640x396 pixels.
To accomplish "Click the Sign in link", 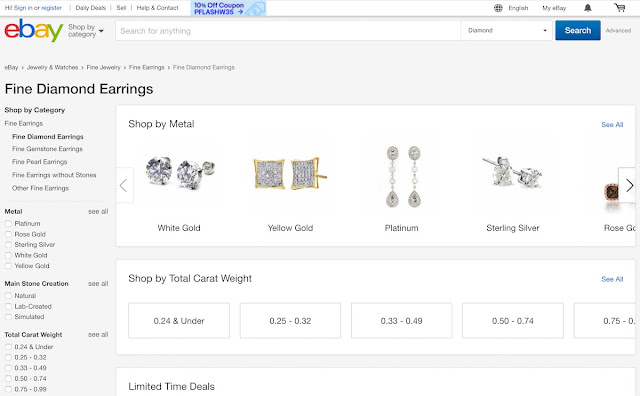I will pos(23,8).
